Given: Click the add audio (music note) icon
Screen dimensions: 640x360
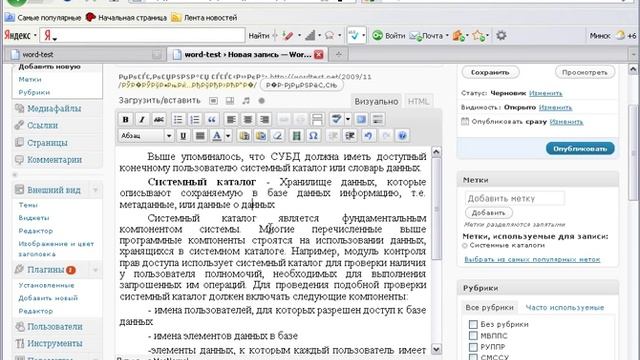Looking at the screenshot, I should click(x=246, y=100).
